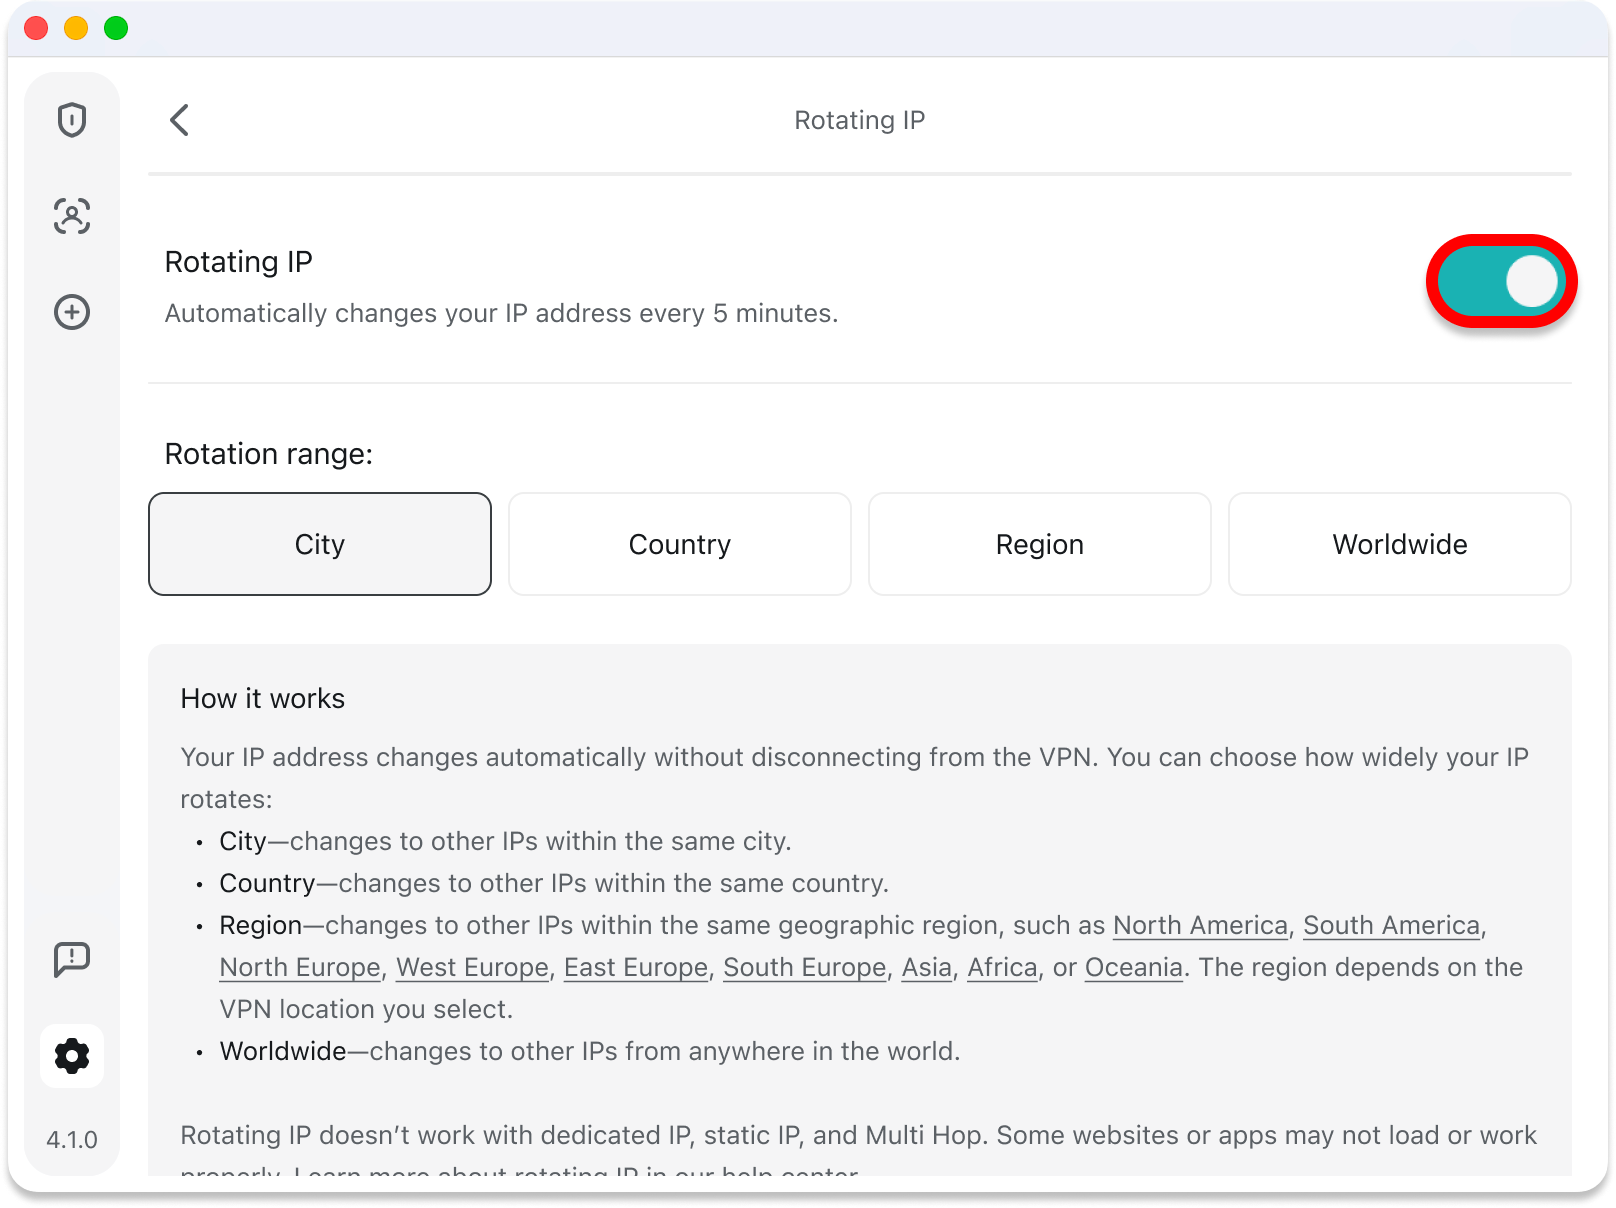Open the feedback chat bubble icon
Image resolution: width=1616 pixels, height=1208 pixels.
tap(72, 959)
